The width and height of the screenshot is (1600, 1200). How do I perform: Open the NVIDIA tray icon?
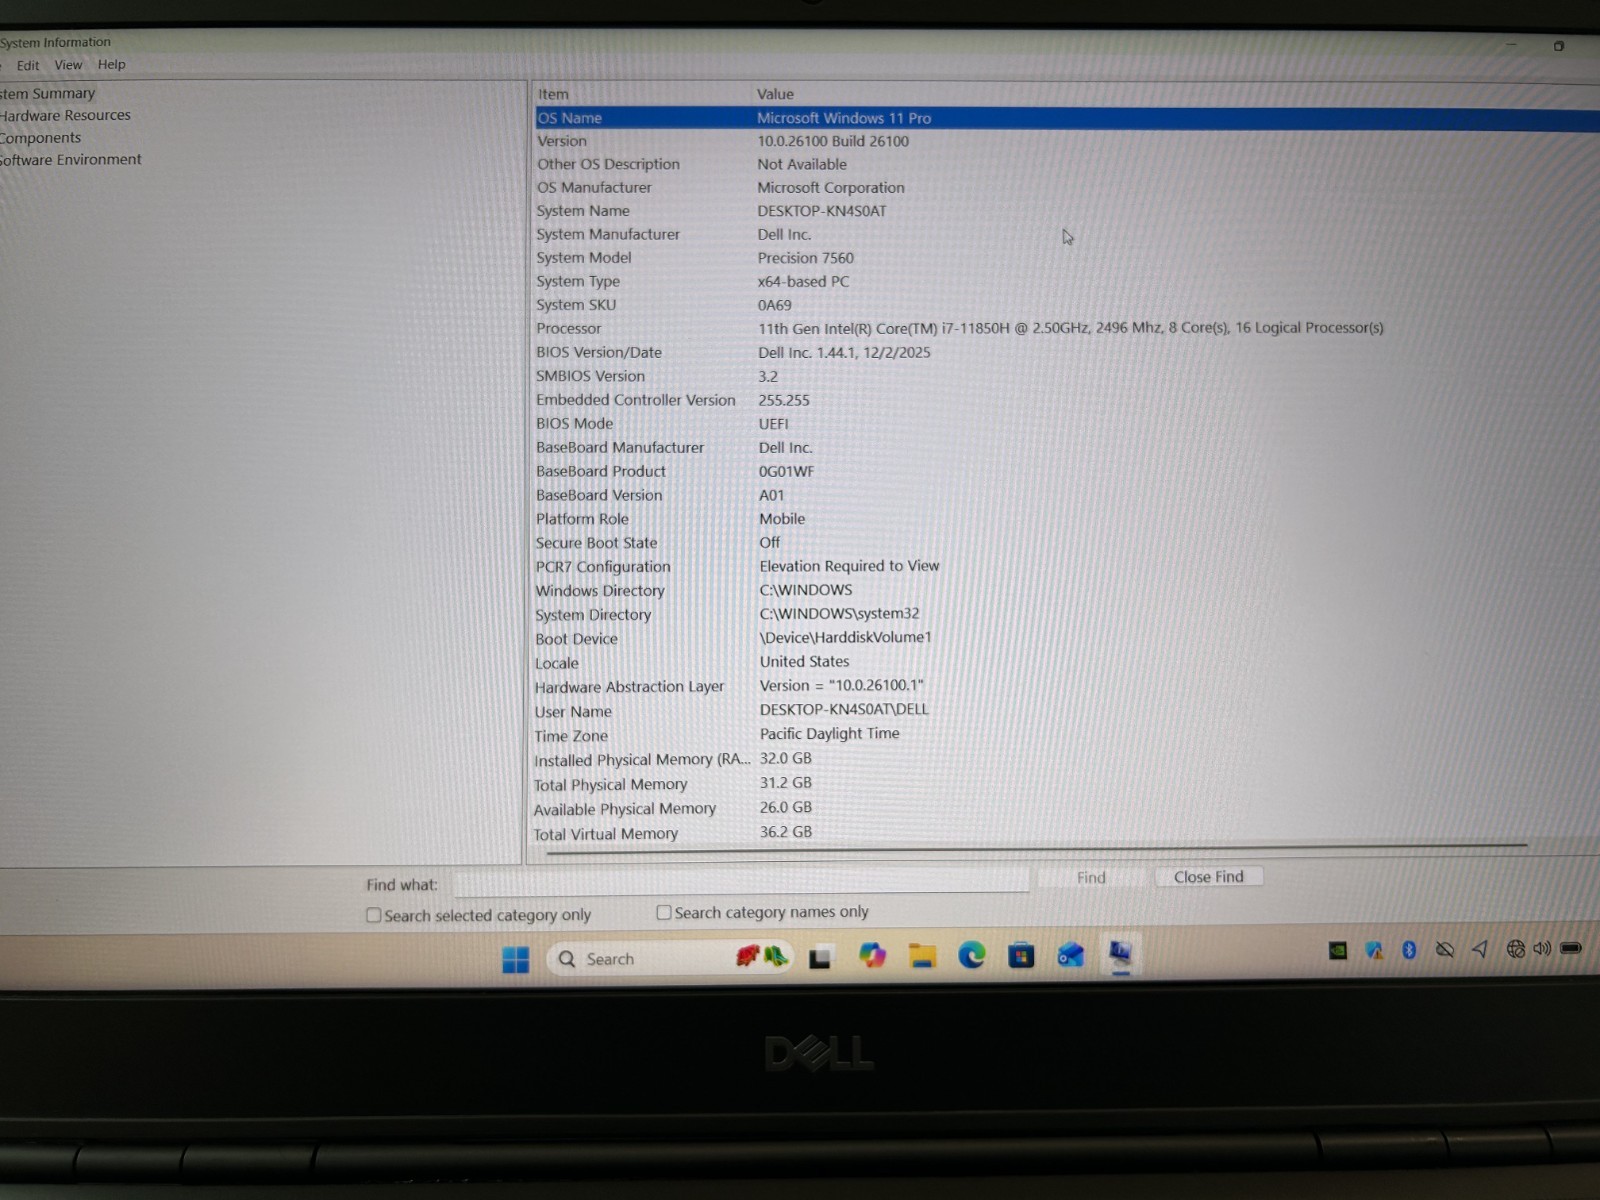(1337, 950)
